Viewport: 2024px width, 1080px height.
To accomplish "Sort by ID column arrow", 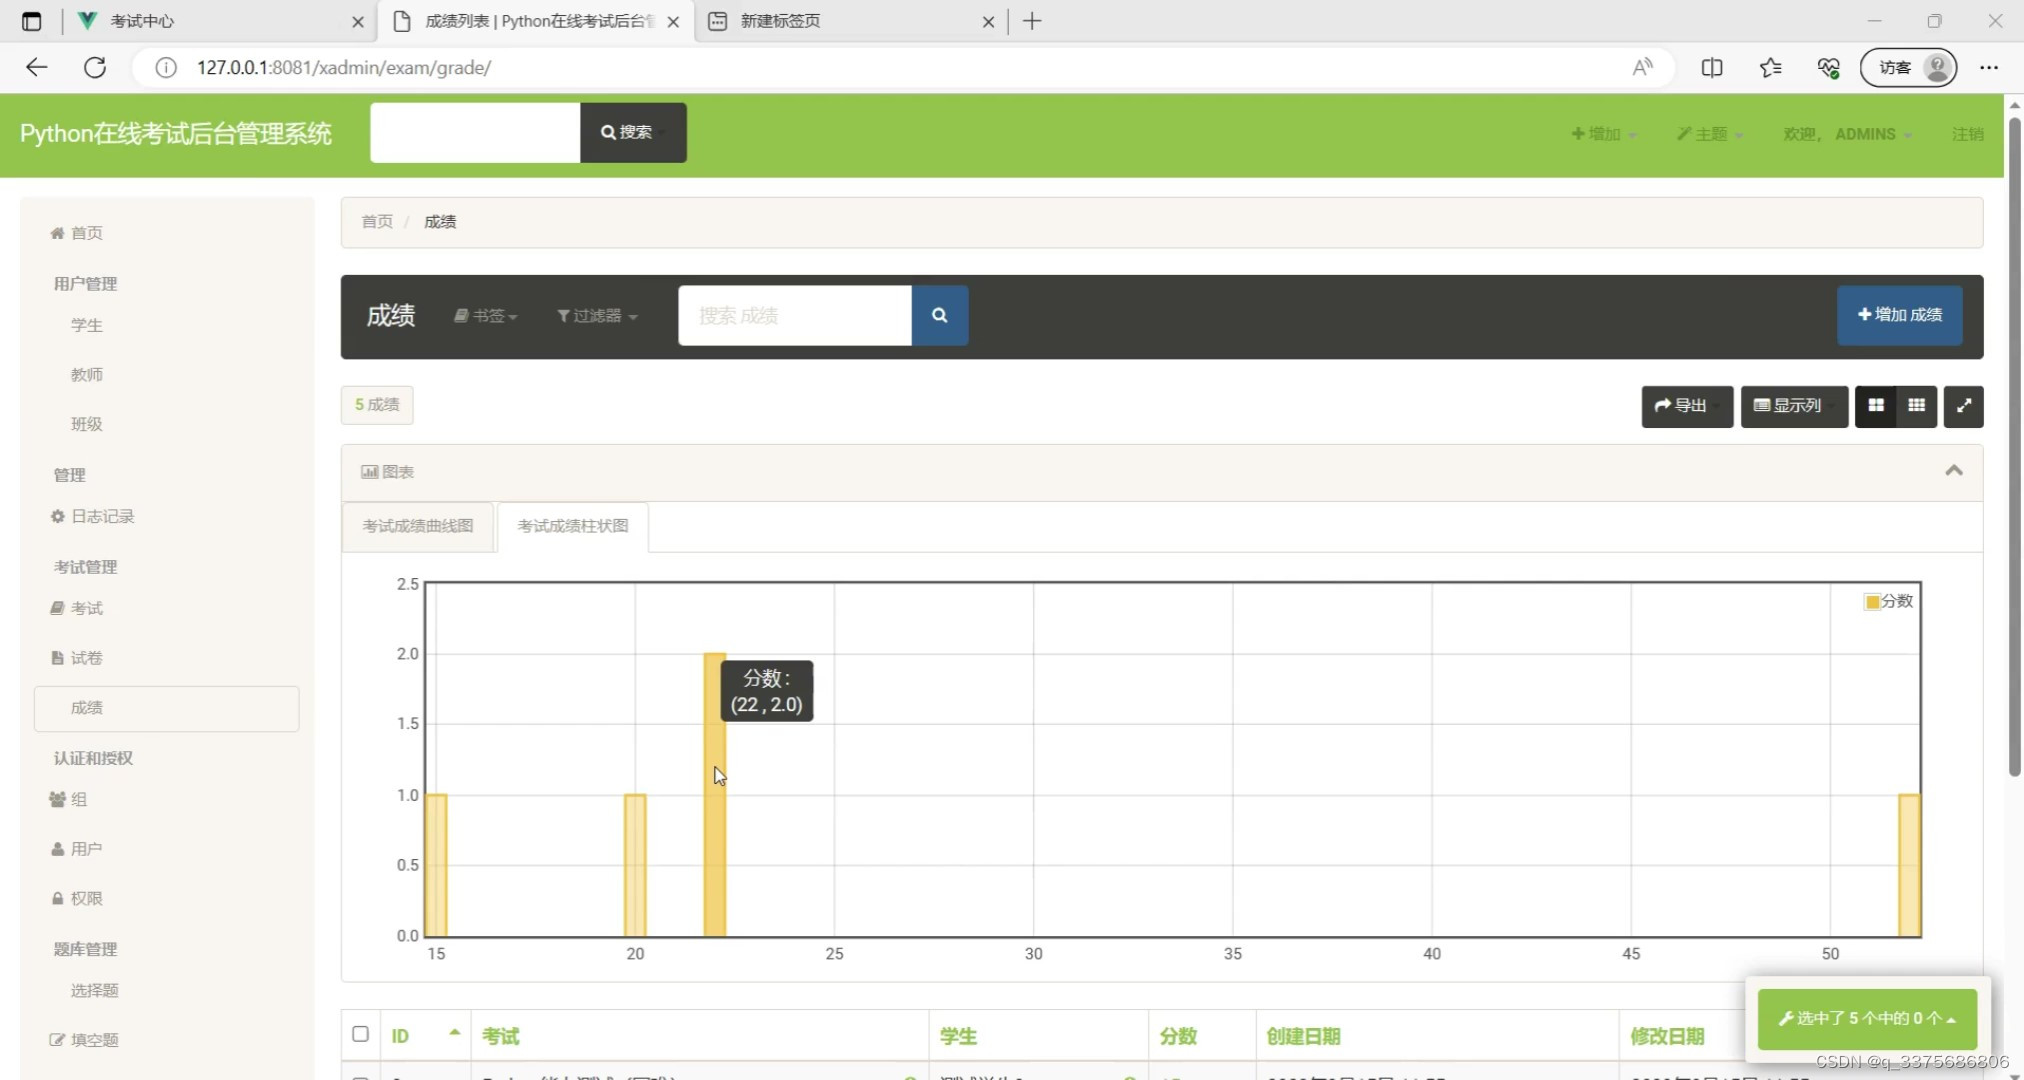I will click(x=454, y=1033).
